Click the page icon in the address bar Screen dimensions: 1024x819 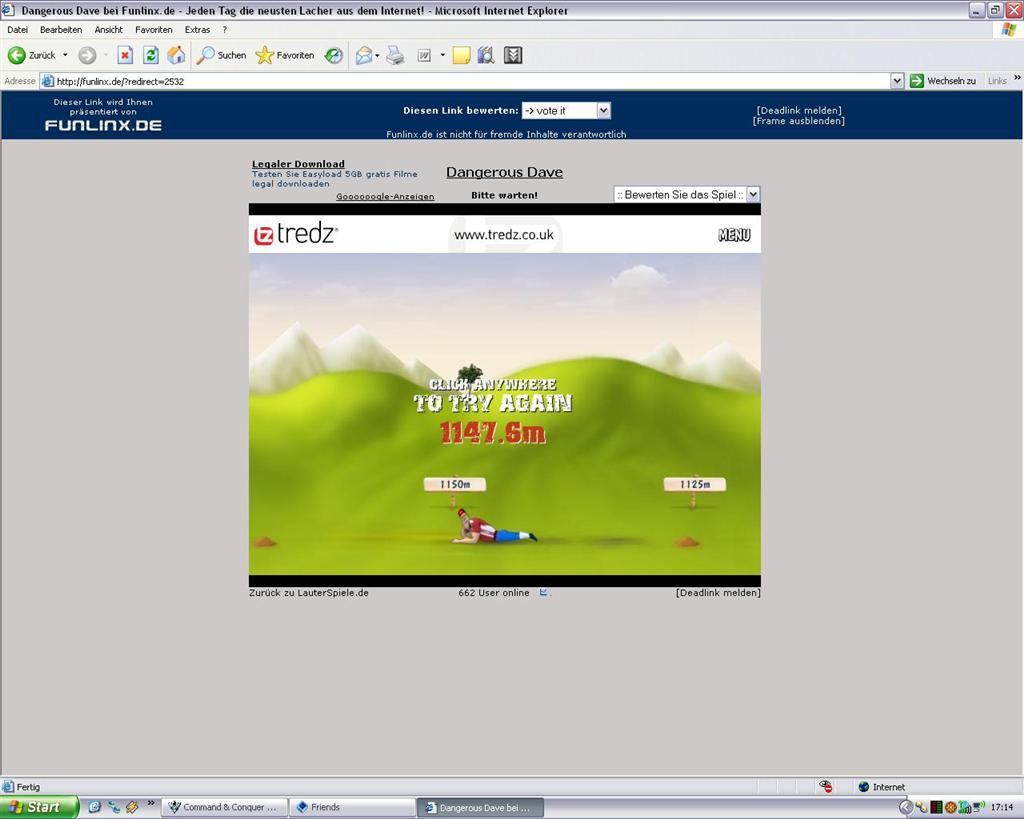click(47, 81)
